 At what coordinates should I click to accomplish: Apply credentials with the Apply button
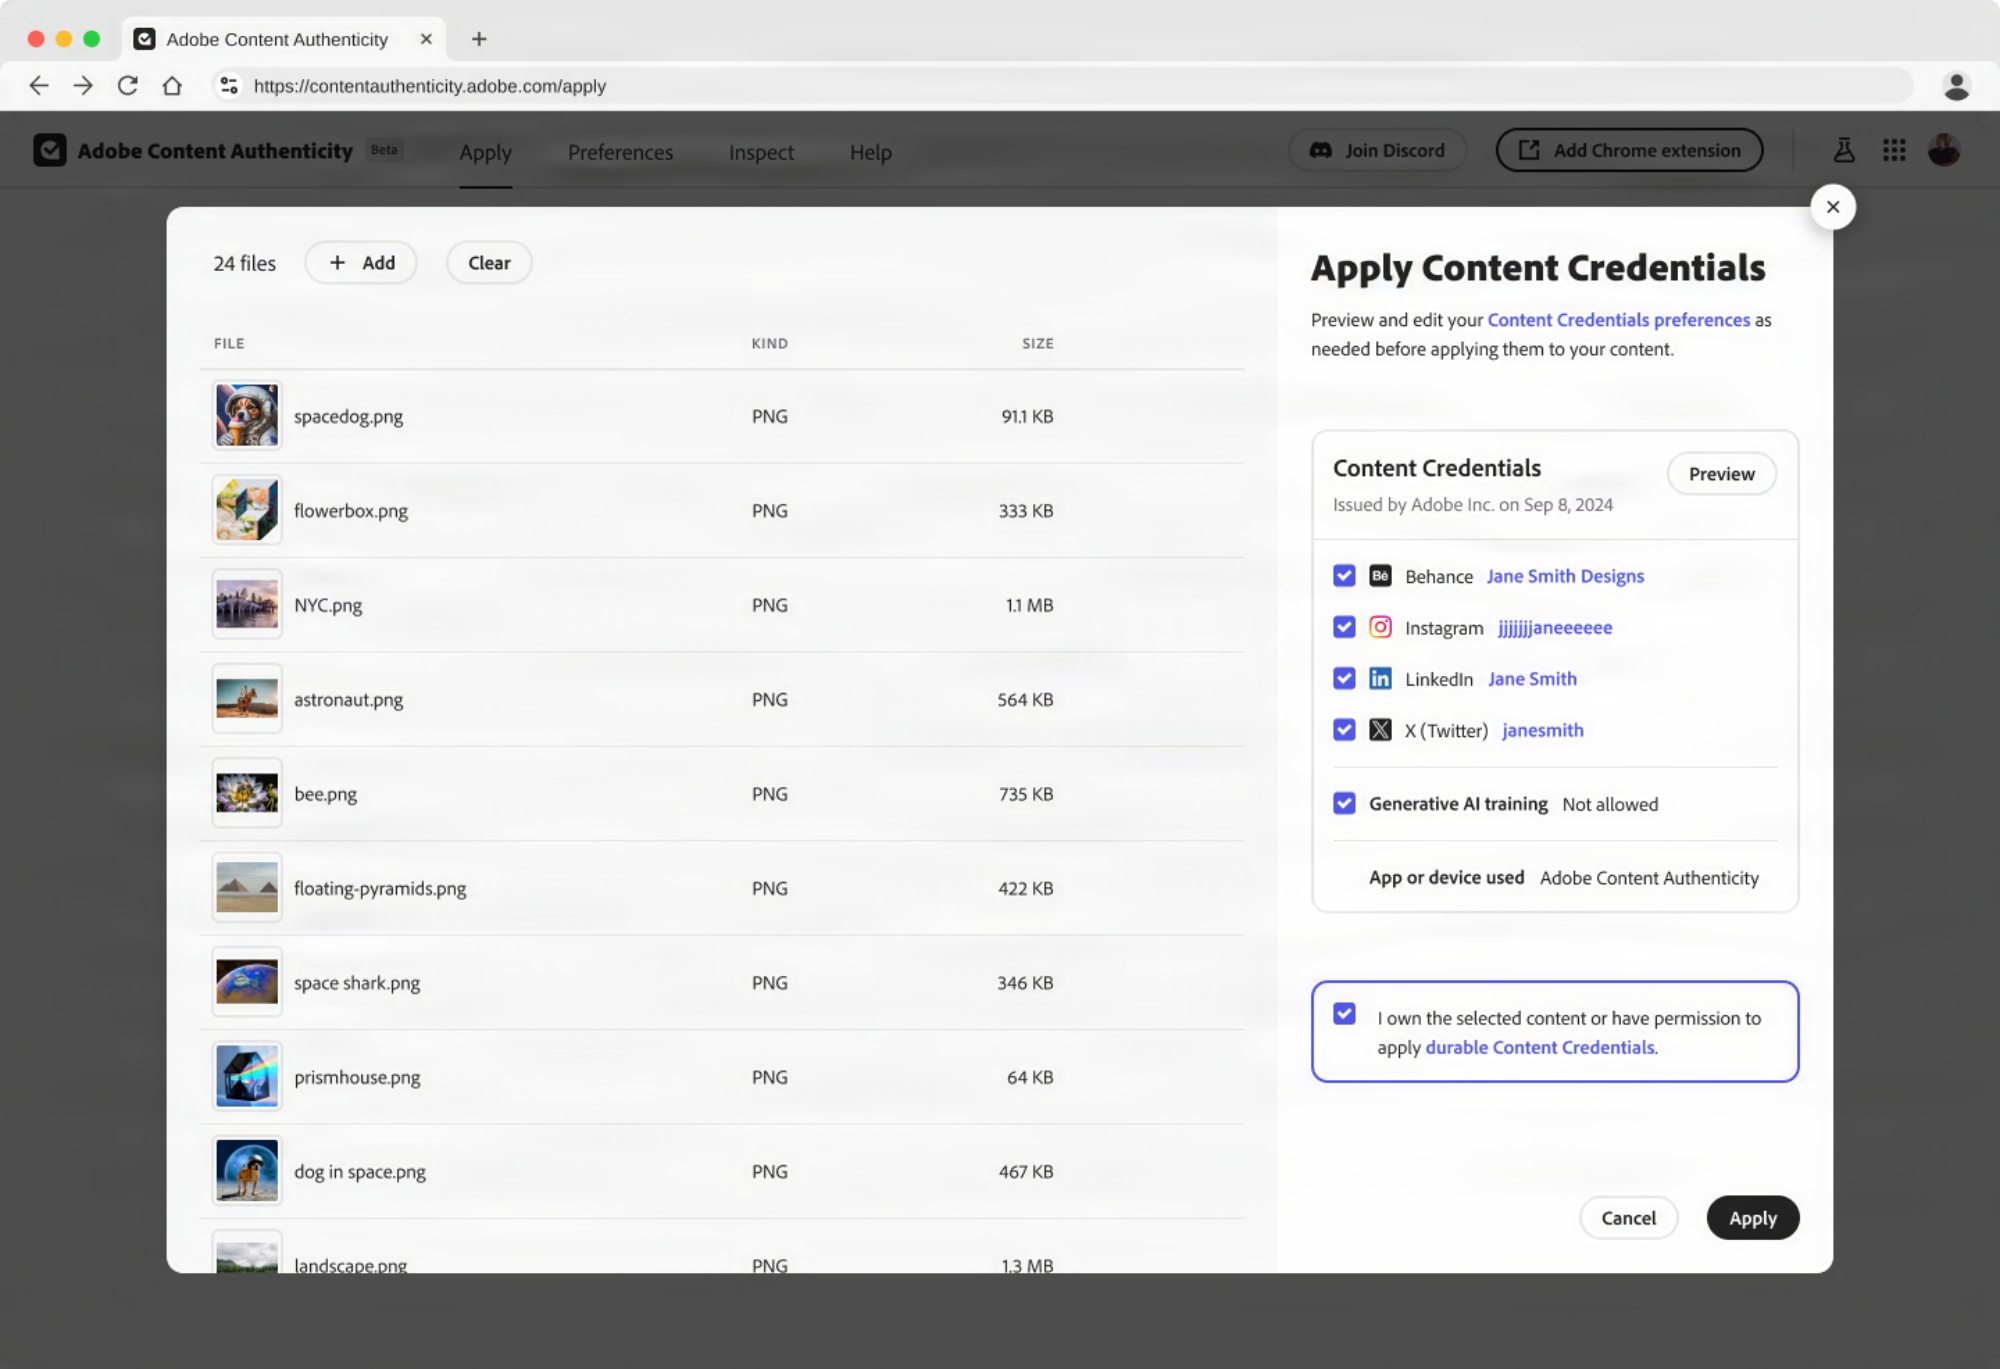pyautogui.click(x=1752, y=1216)
